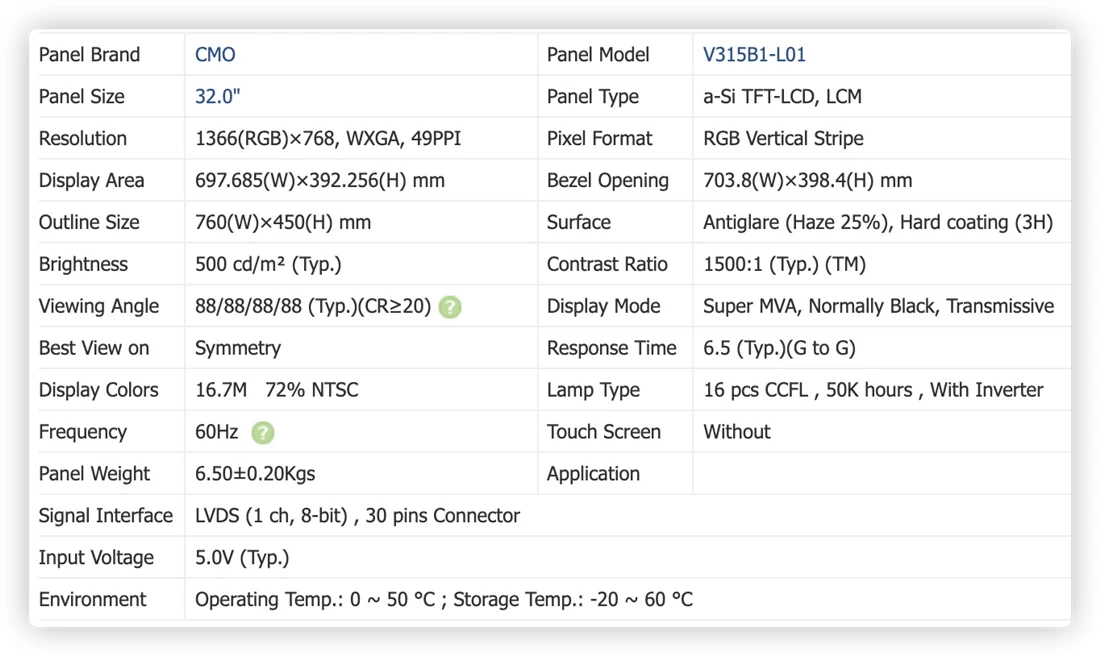Screen dimensions: 1100x656
Task: Select the Display Colors label
Action: pyautogui.click(x=98, y=390)
